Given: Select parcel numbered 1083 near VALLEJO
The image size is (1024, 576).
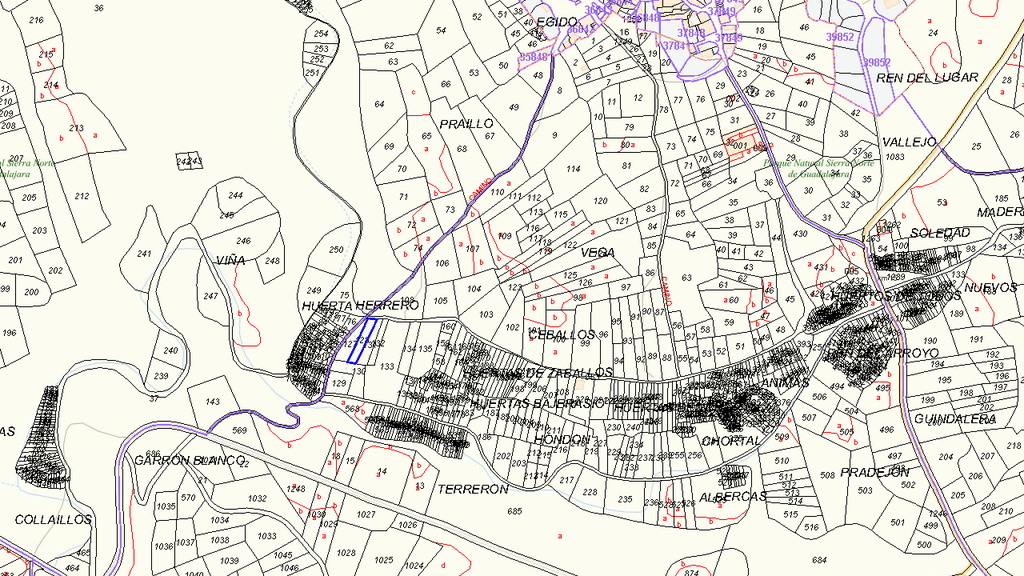Looking at the screenshot, I should (x=895, y=157).
